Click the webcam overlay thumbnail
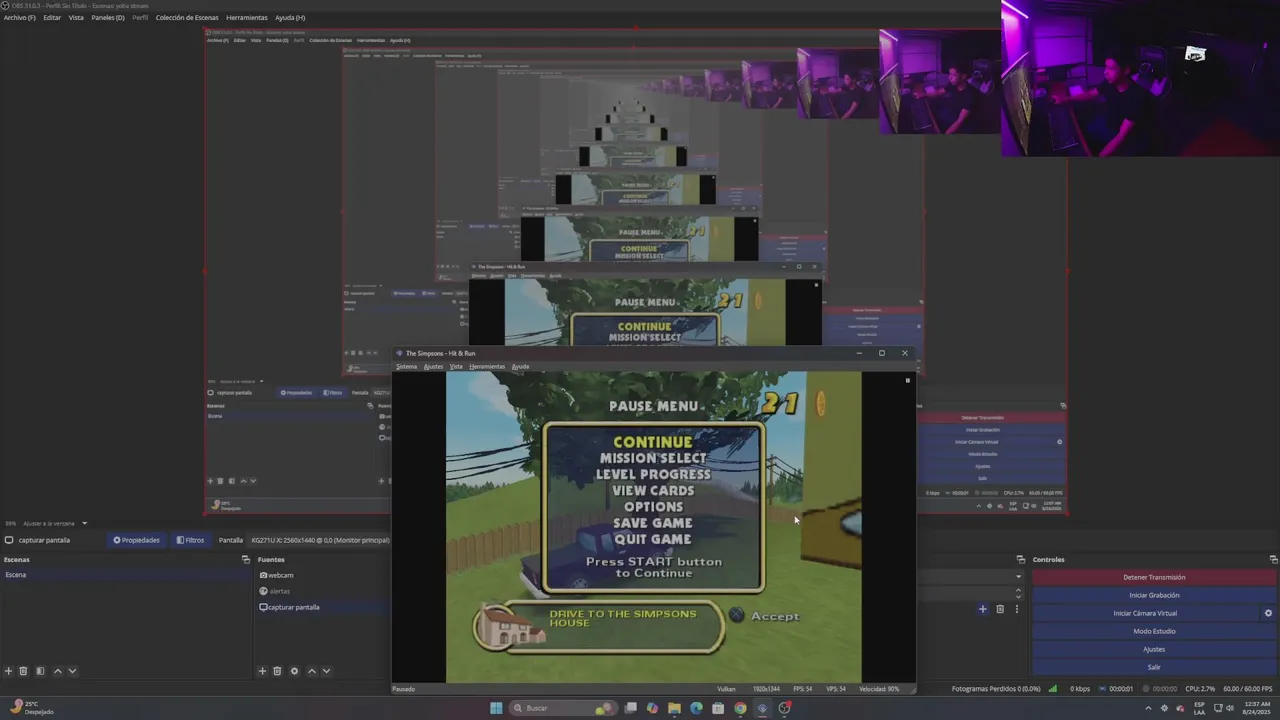 (x=1140, y=78)
